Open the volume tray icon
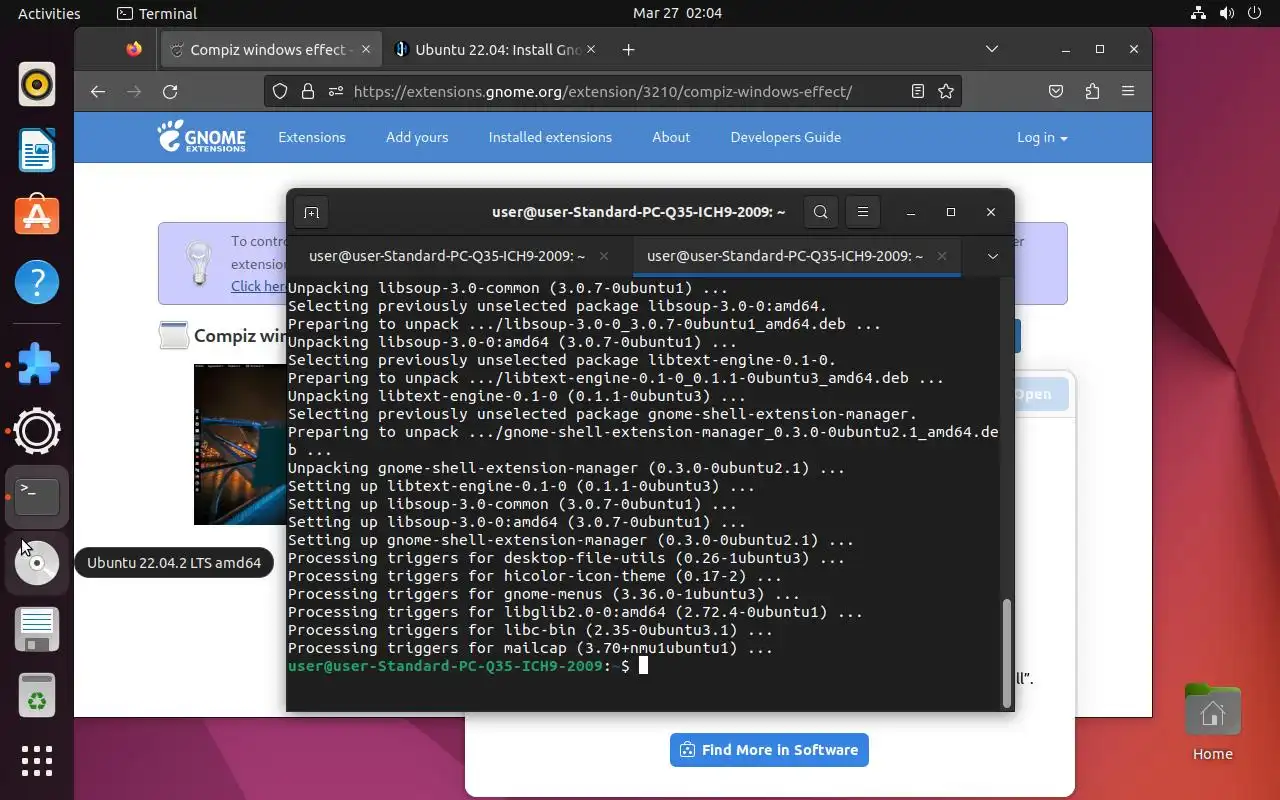 point(1227,13)
